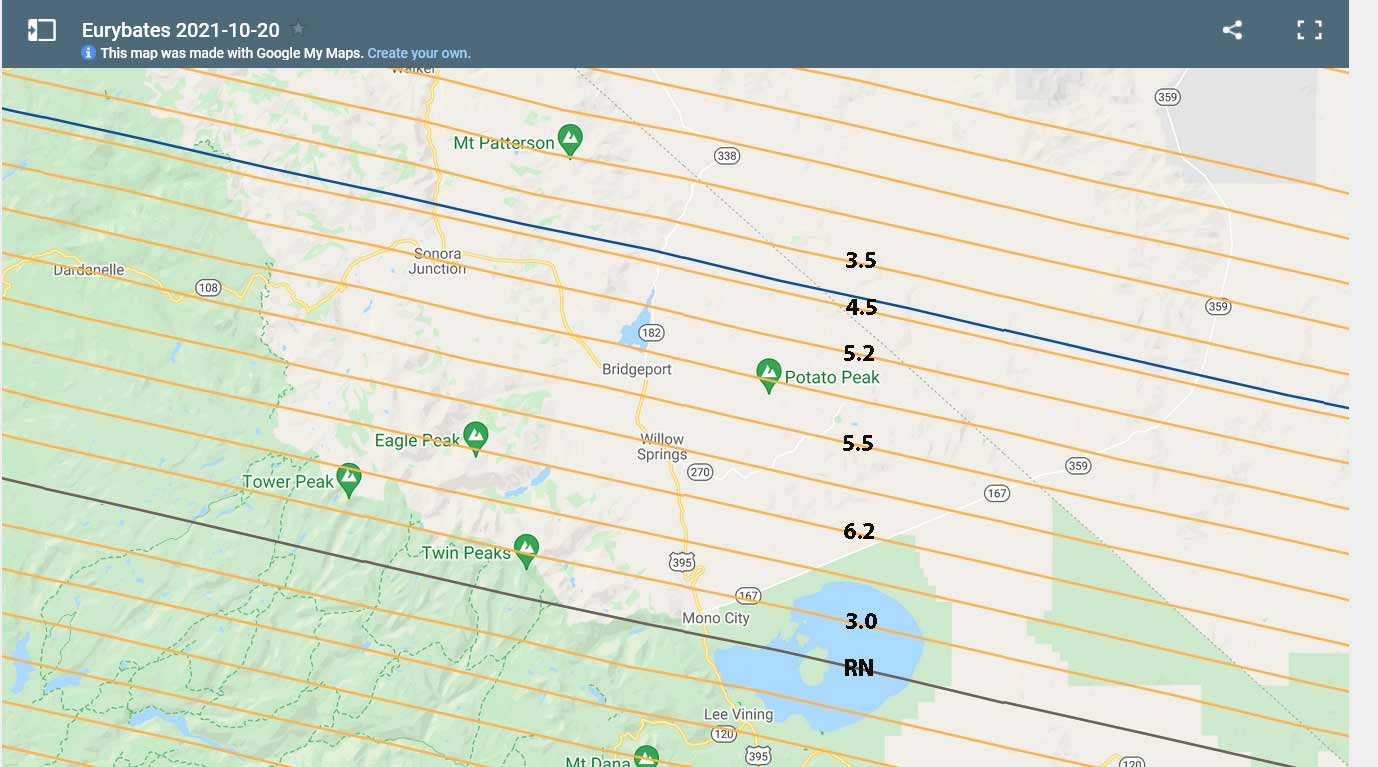
Task: Click the 'Mono City' label
Action: (x=716, y=618)
